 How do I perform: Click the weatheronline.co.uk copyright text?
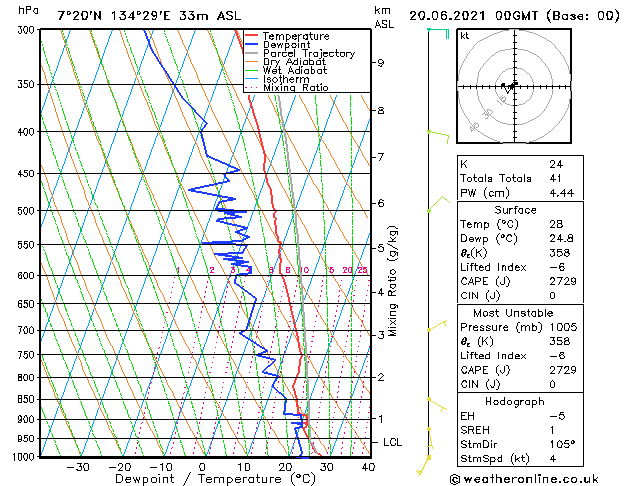[524, 479]
